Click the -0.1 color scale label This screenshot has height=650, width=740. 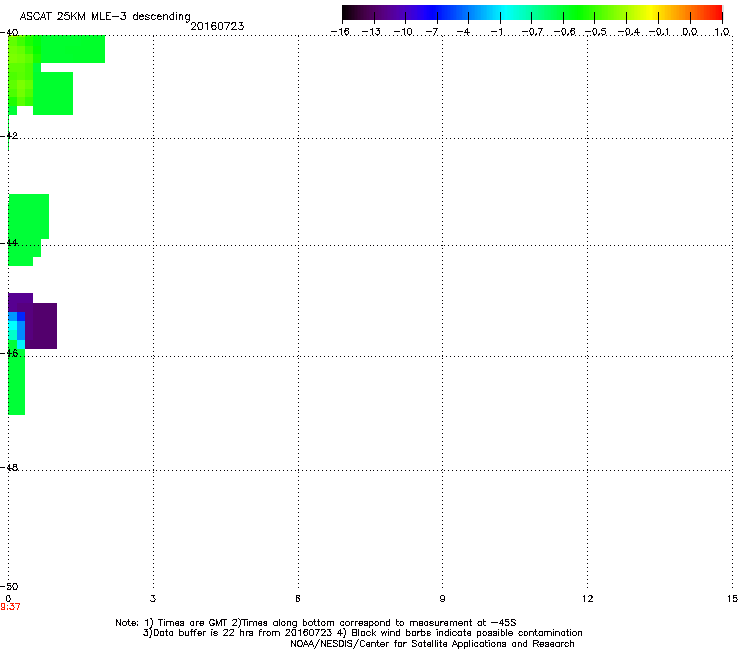(x=660, y=32)
